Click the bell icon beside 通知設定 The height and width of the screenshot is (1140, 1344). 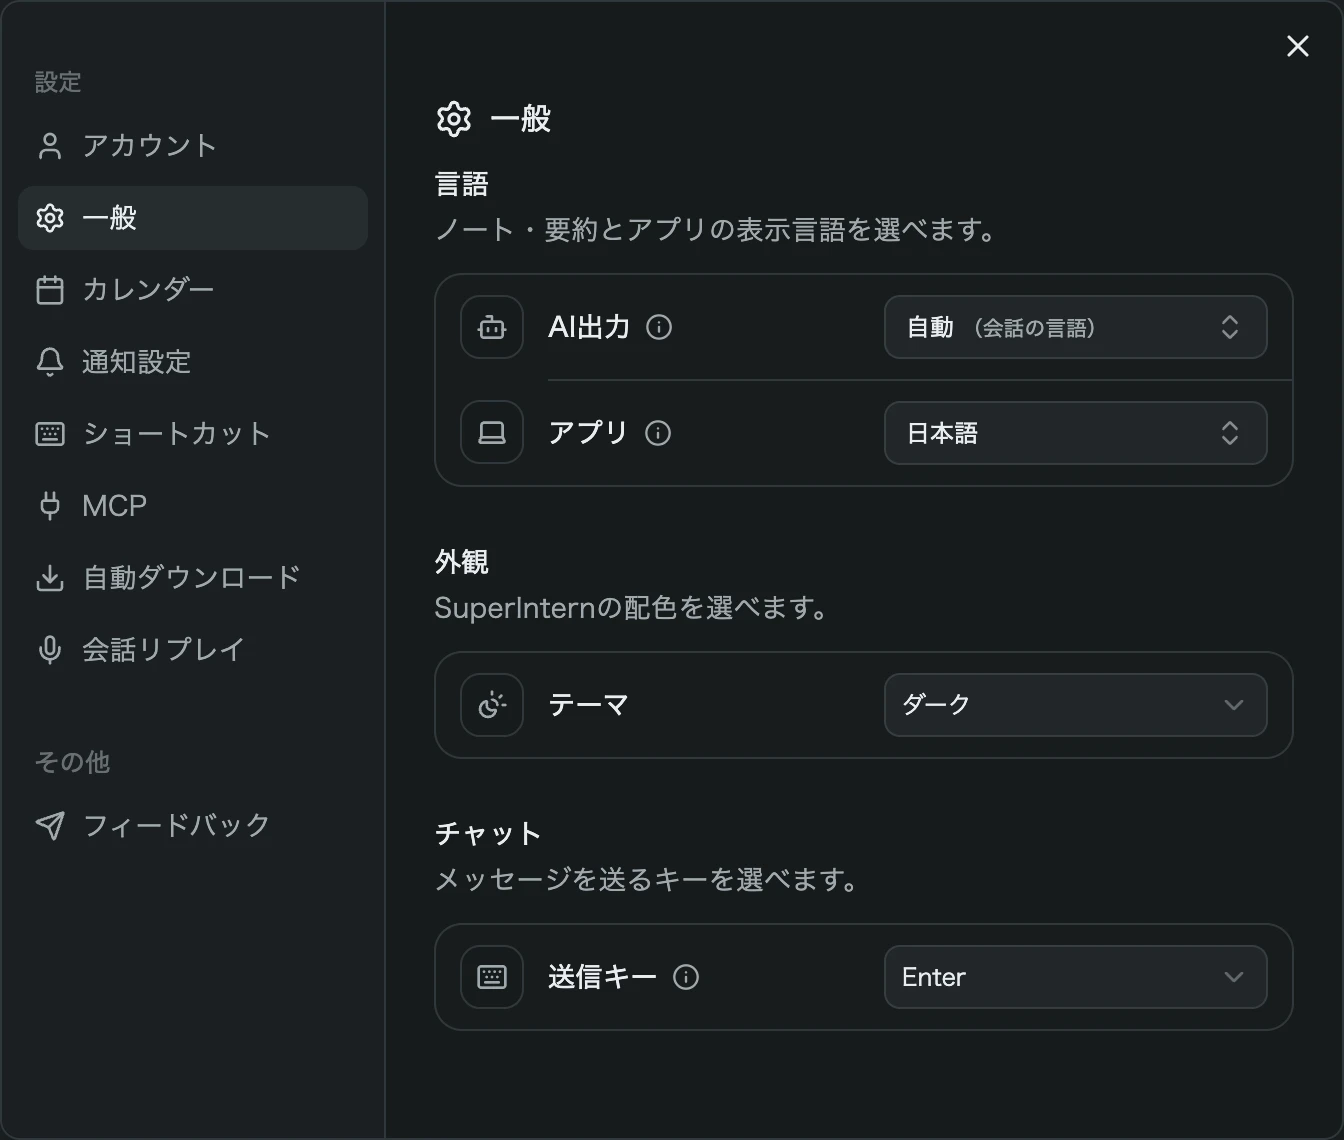coord(50,362)
